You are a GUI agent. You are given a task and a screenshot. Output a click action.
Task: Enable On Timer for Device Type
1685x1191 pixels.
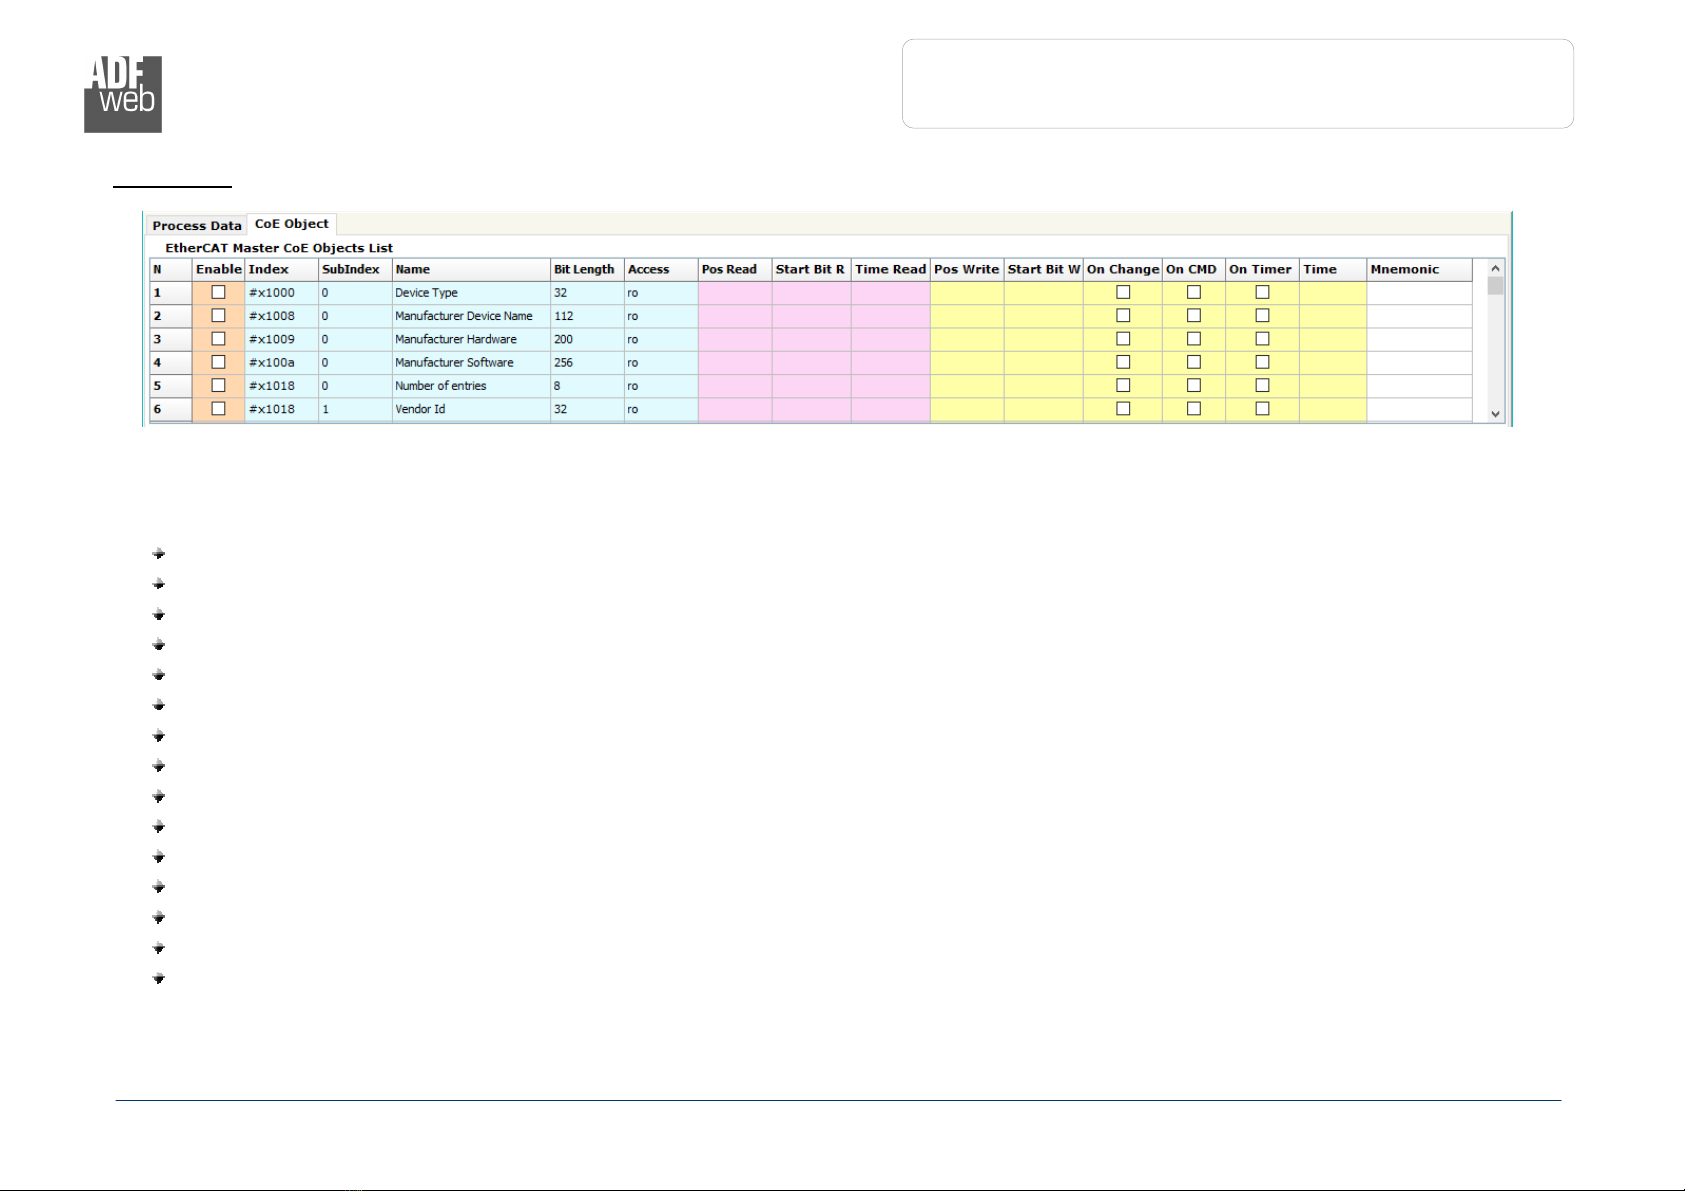pos(1262,293)
